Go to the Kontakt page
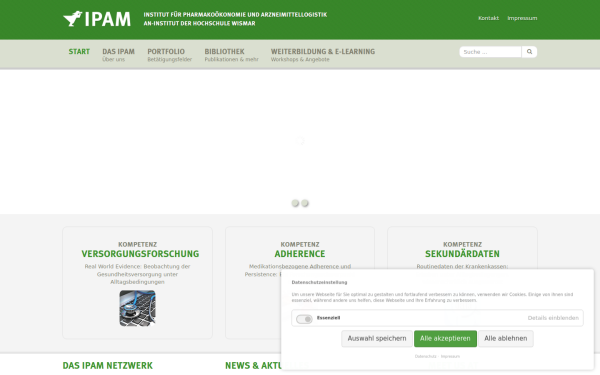600x375 pixels. pos(488,18)
